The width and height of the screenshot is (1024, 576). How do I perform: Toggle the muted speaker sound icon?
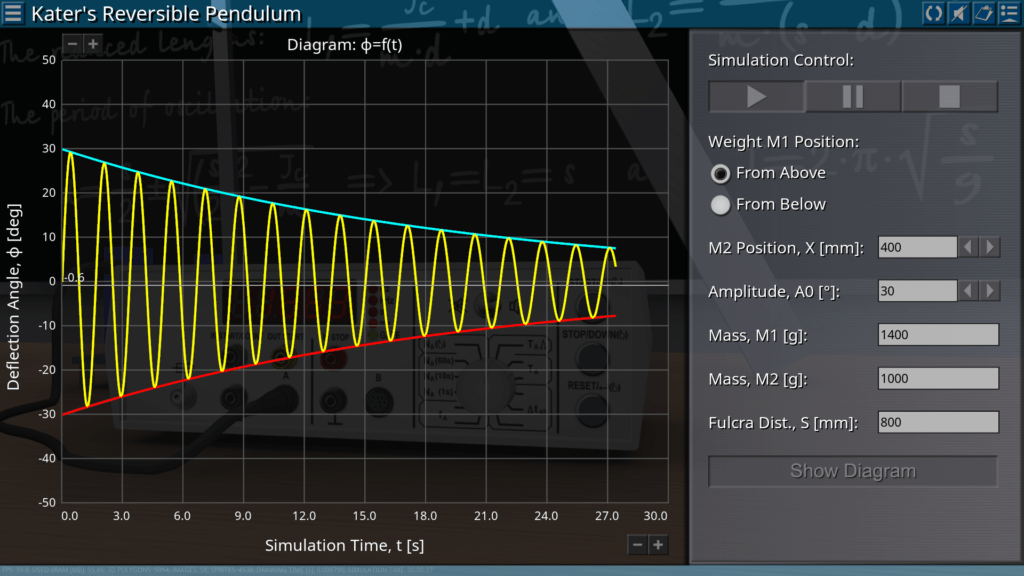coord(958,13)
